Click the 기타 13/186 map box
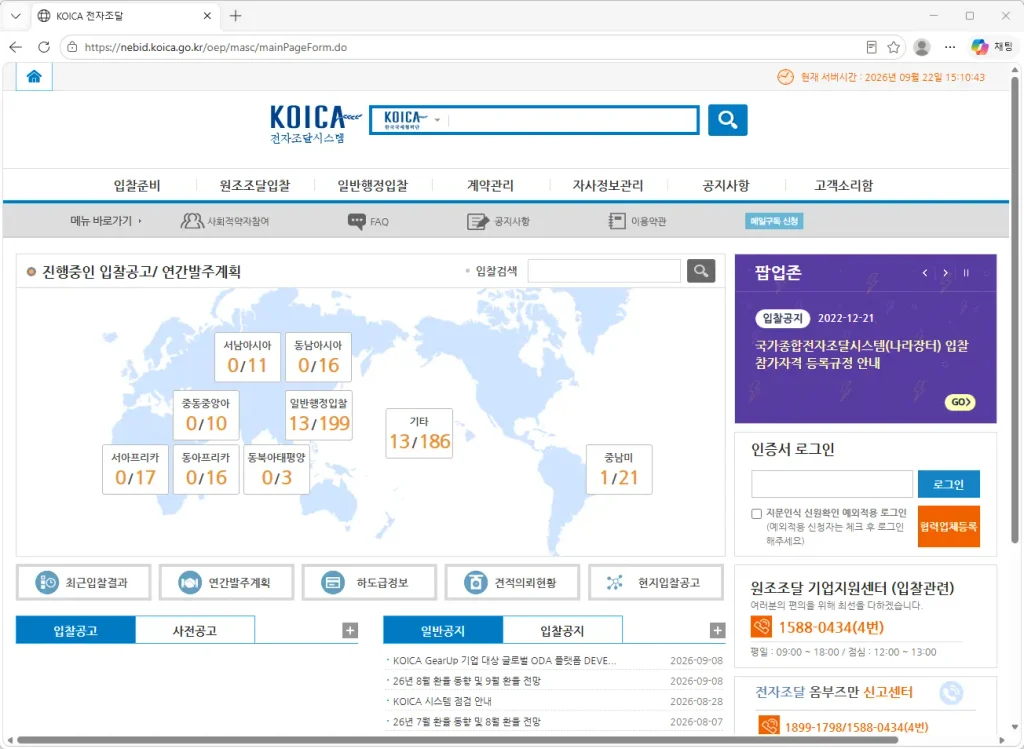The height and width of the screenshot is (749, 1024). 419,434
